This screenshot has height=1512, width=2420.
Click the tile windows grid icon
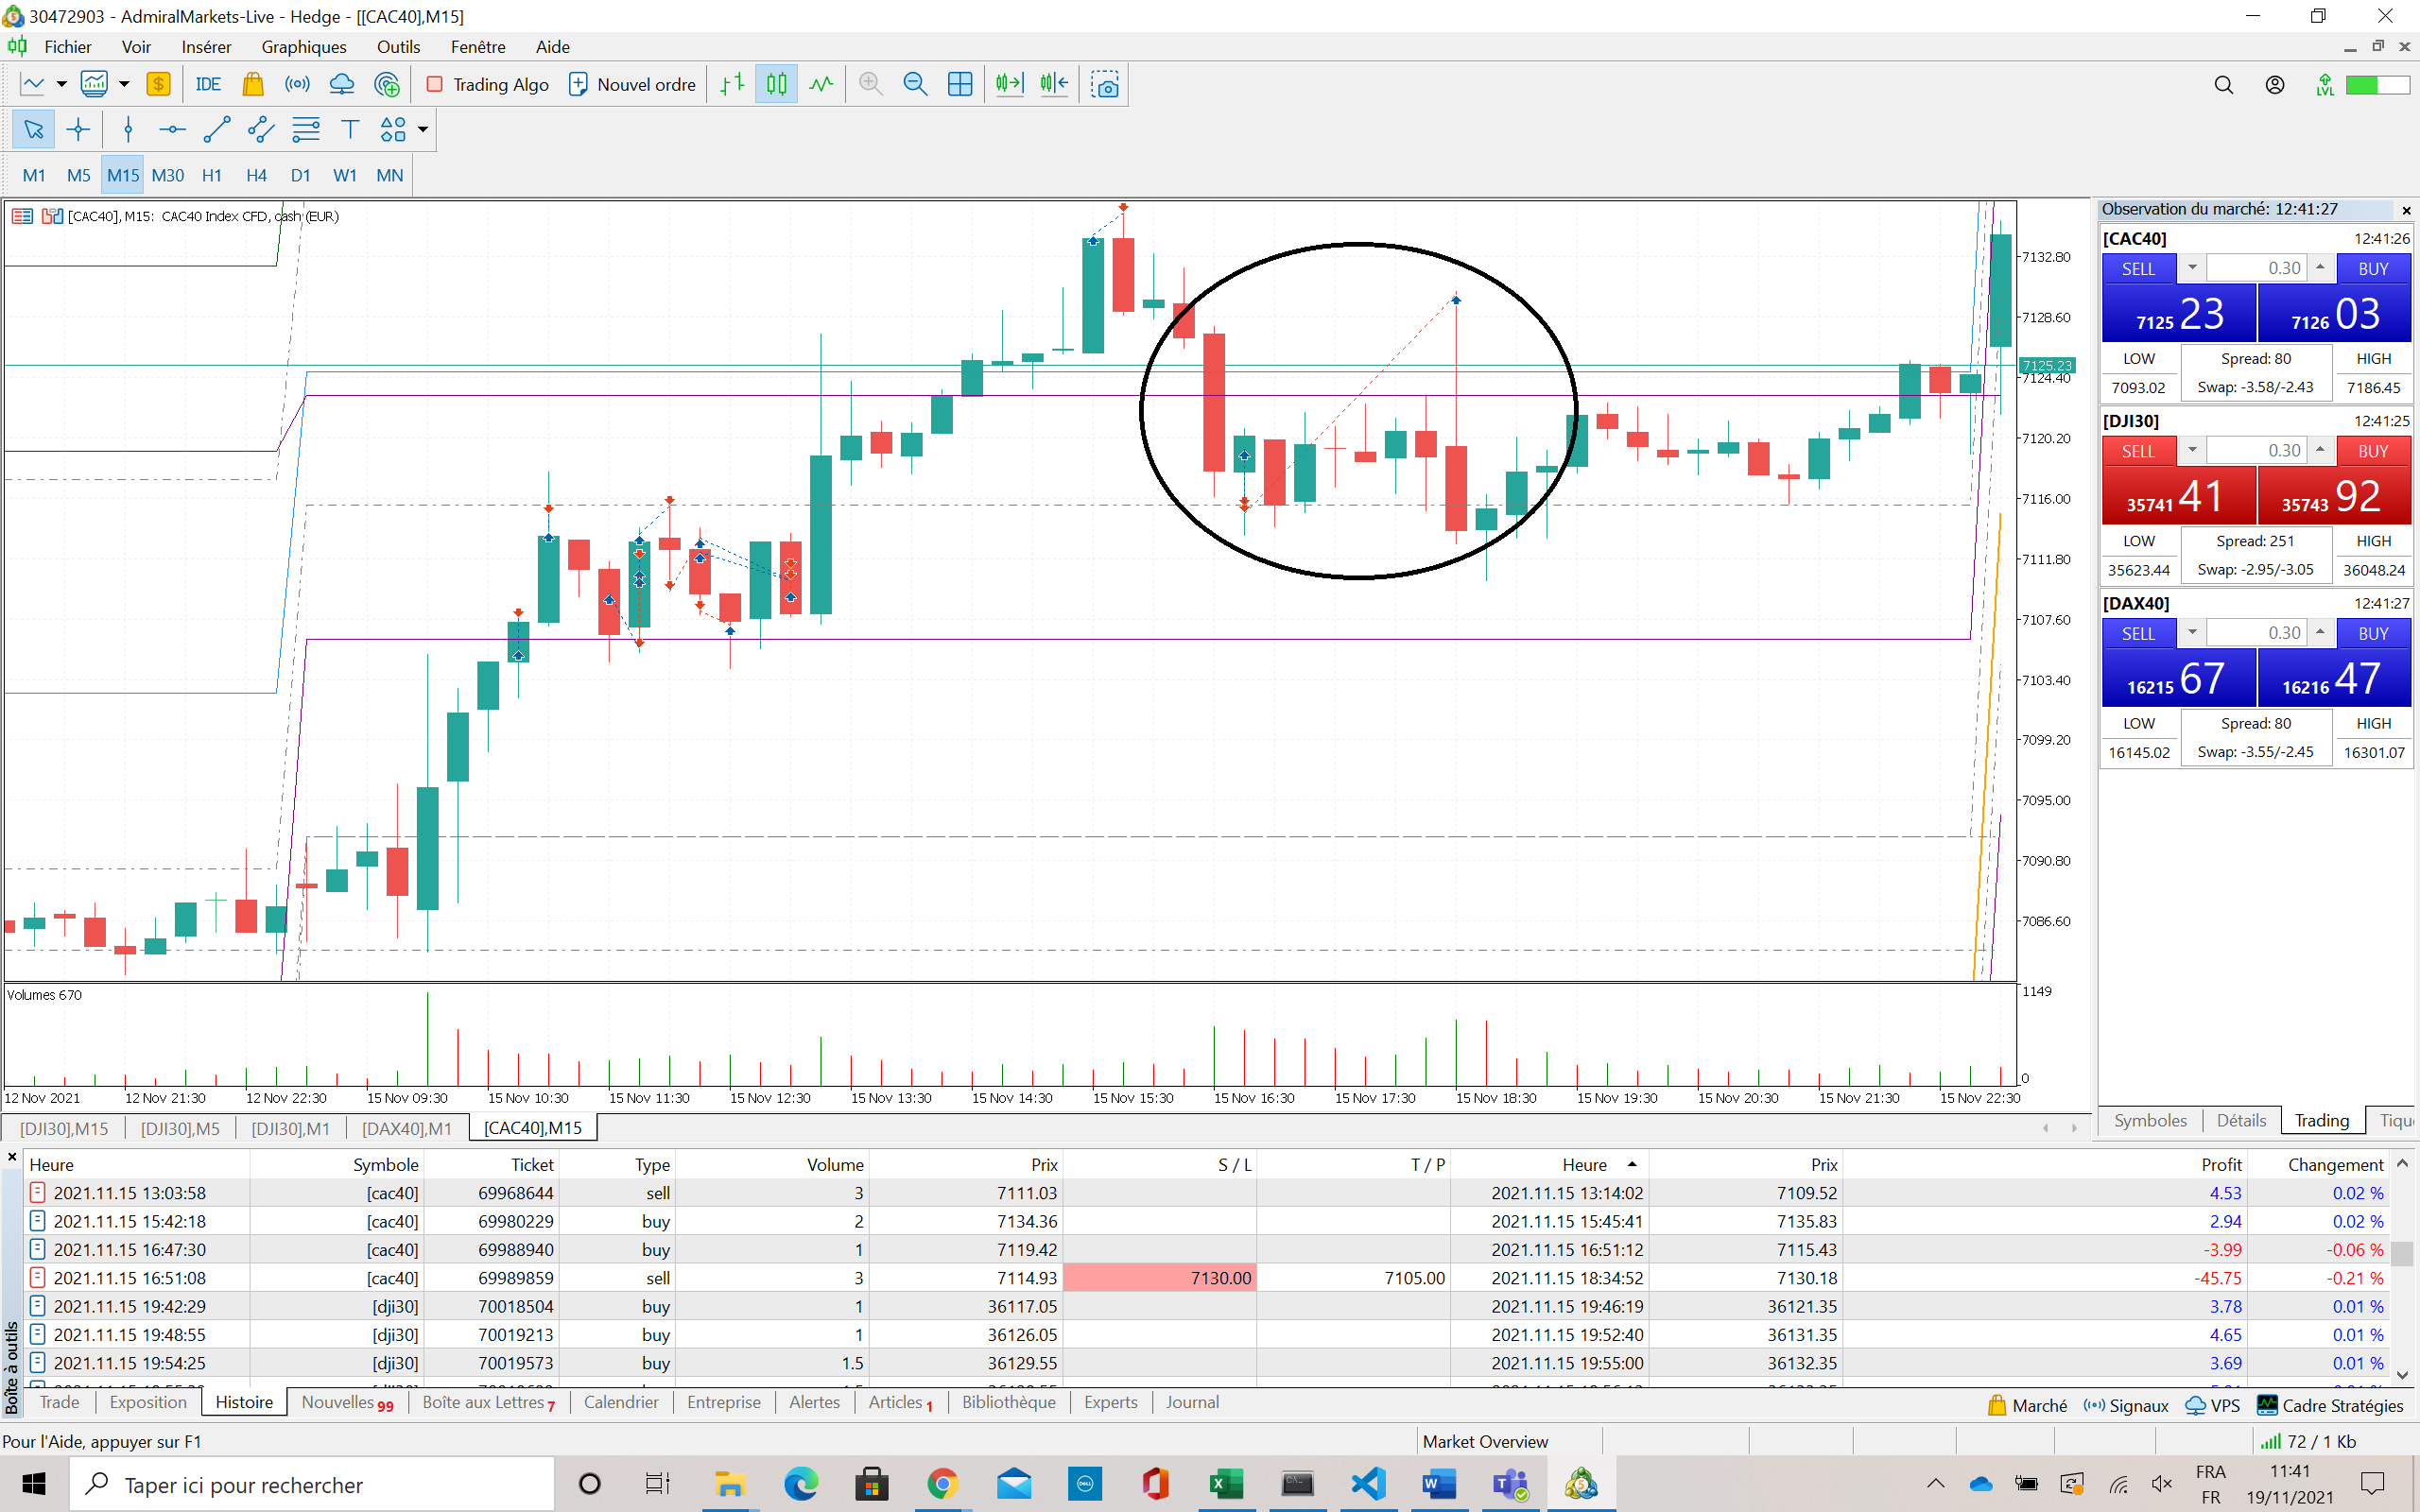pos(959,85)
